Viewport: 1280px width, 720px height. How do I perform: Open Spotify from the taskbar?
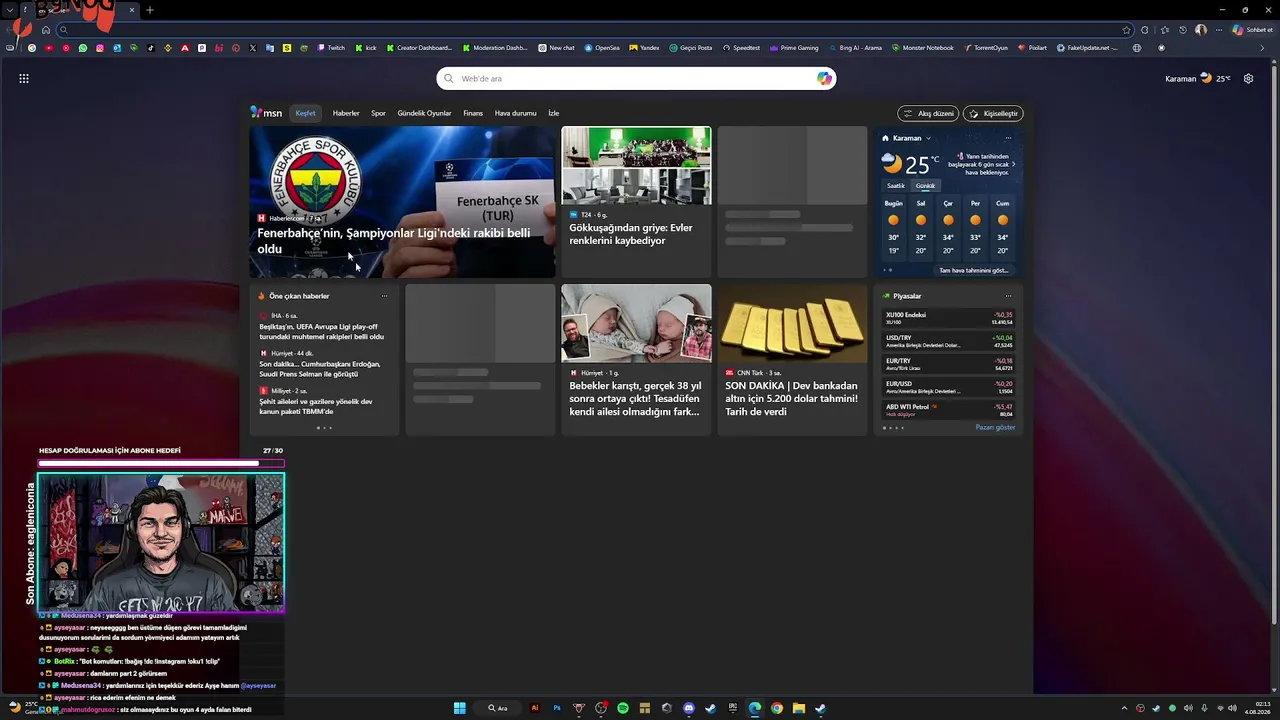623,708
